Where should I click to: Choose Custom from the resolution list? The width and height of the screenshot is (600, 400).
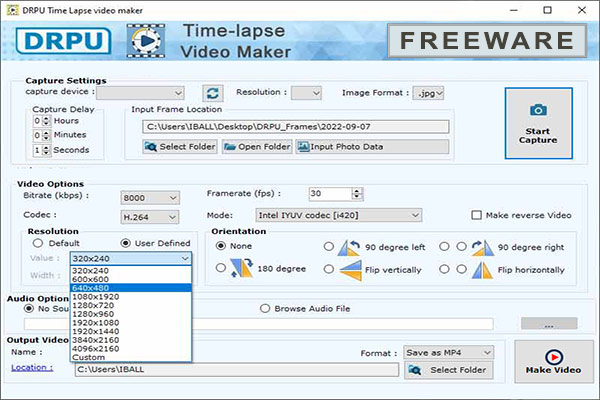[x=131, y=357]
